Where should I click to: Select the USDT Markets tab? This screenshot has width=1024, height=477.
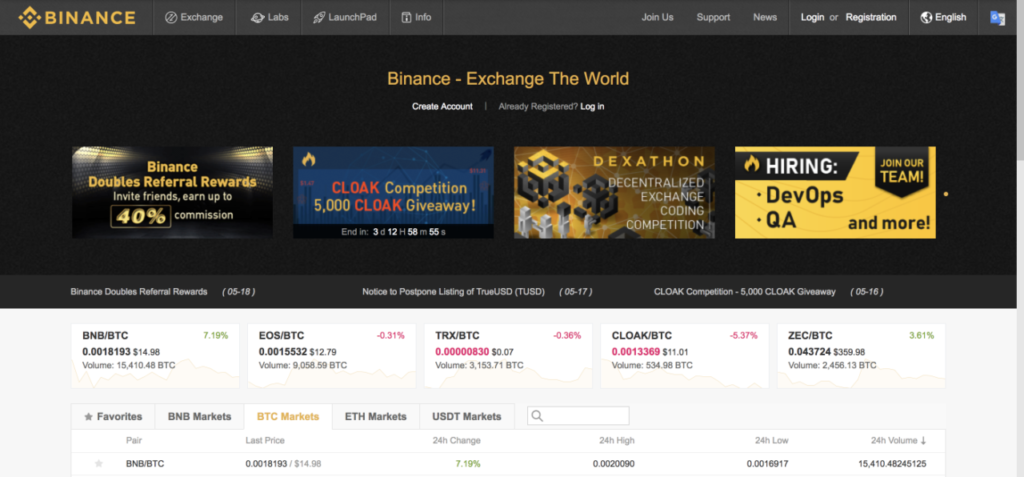click(x=466, y=416)
